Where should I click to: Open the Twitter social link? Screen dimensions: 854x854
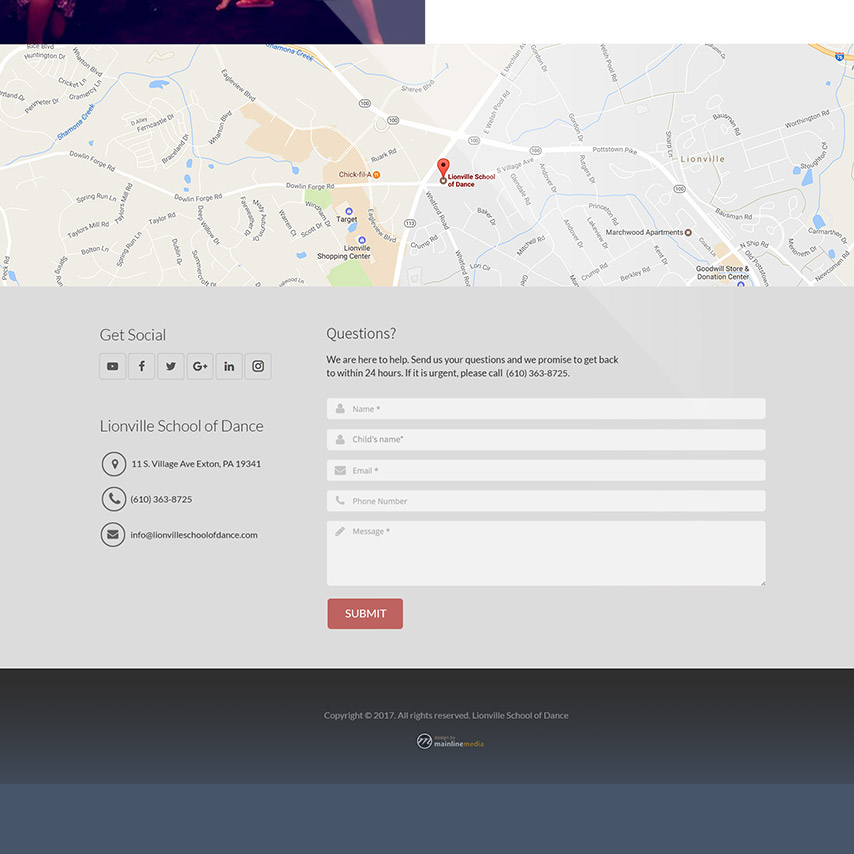171,366
